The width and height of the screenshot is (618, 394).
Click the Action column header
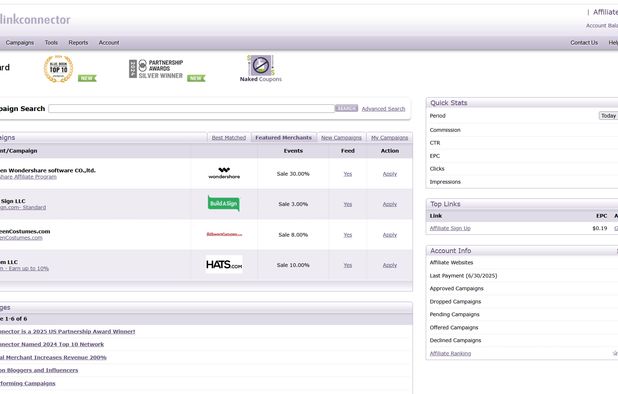pyautogui.click(x=390, y=151)
